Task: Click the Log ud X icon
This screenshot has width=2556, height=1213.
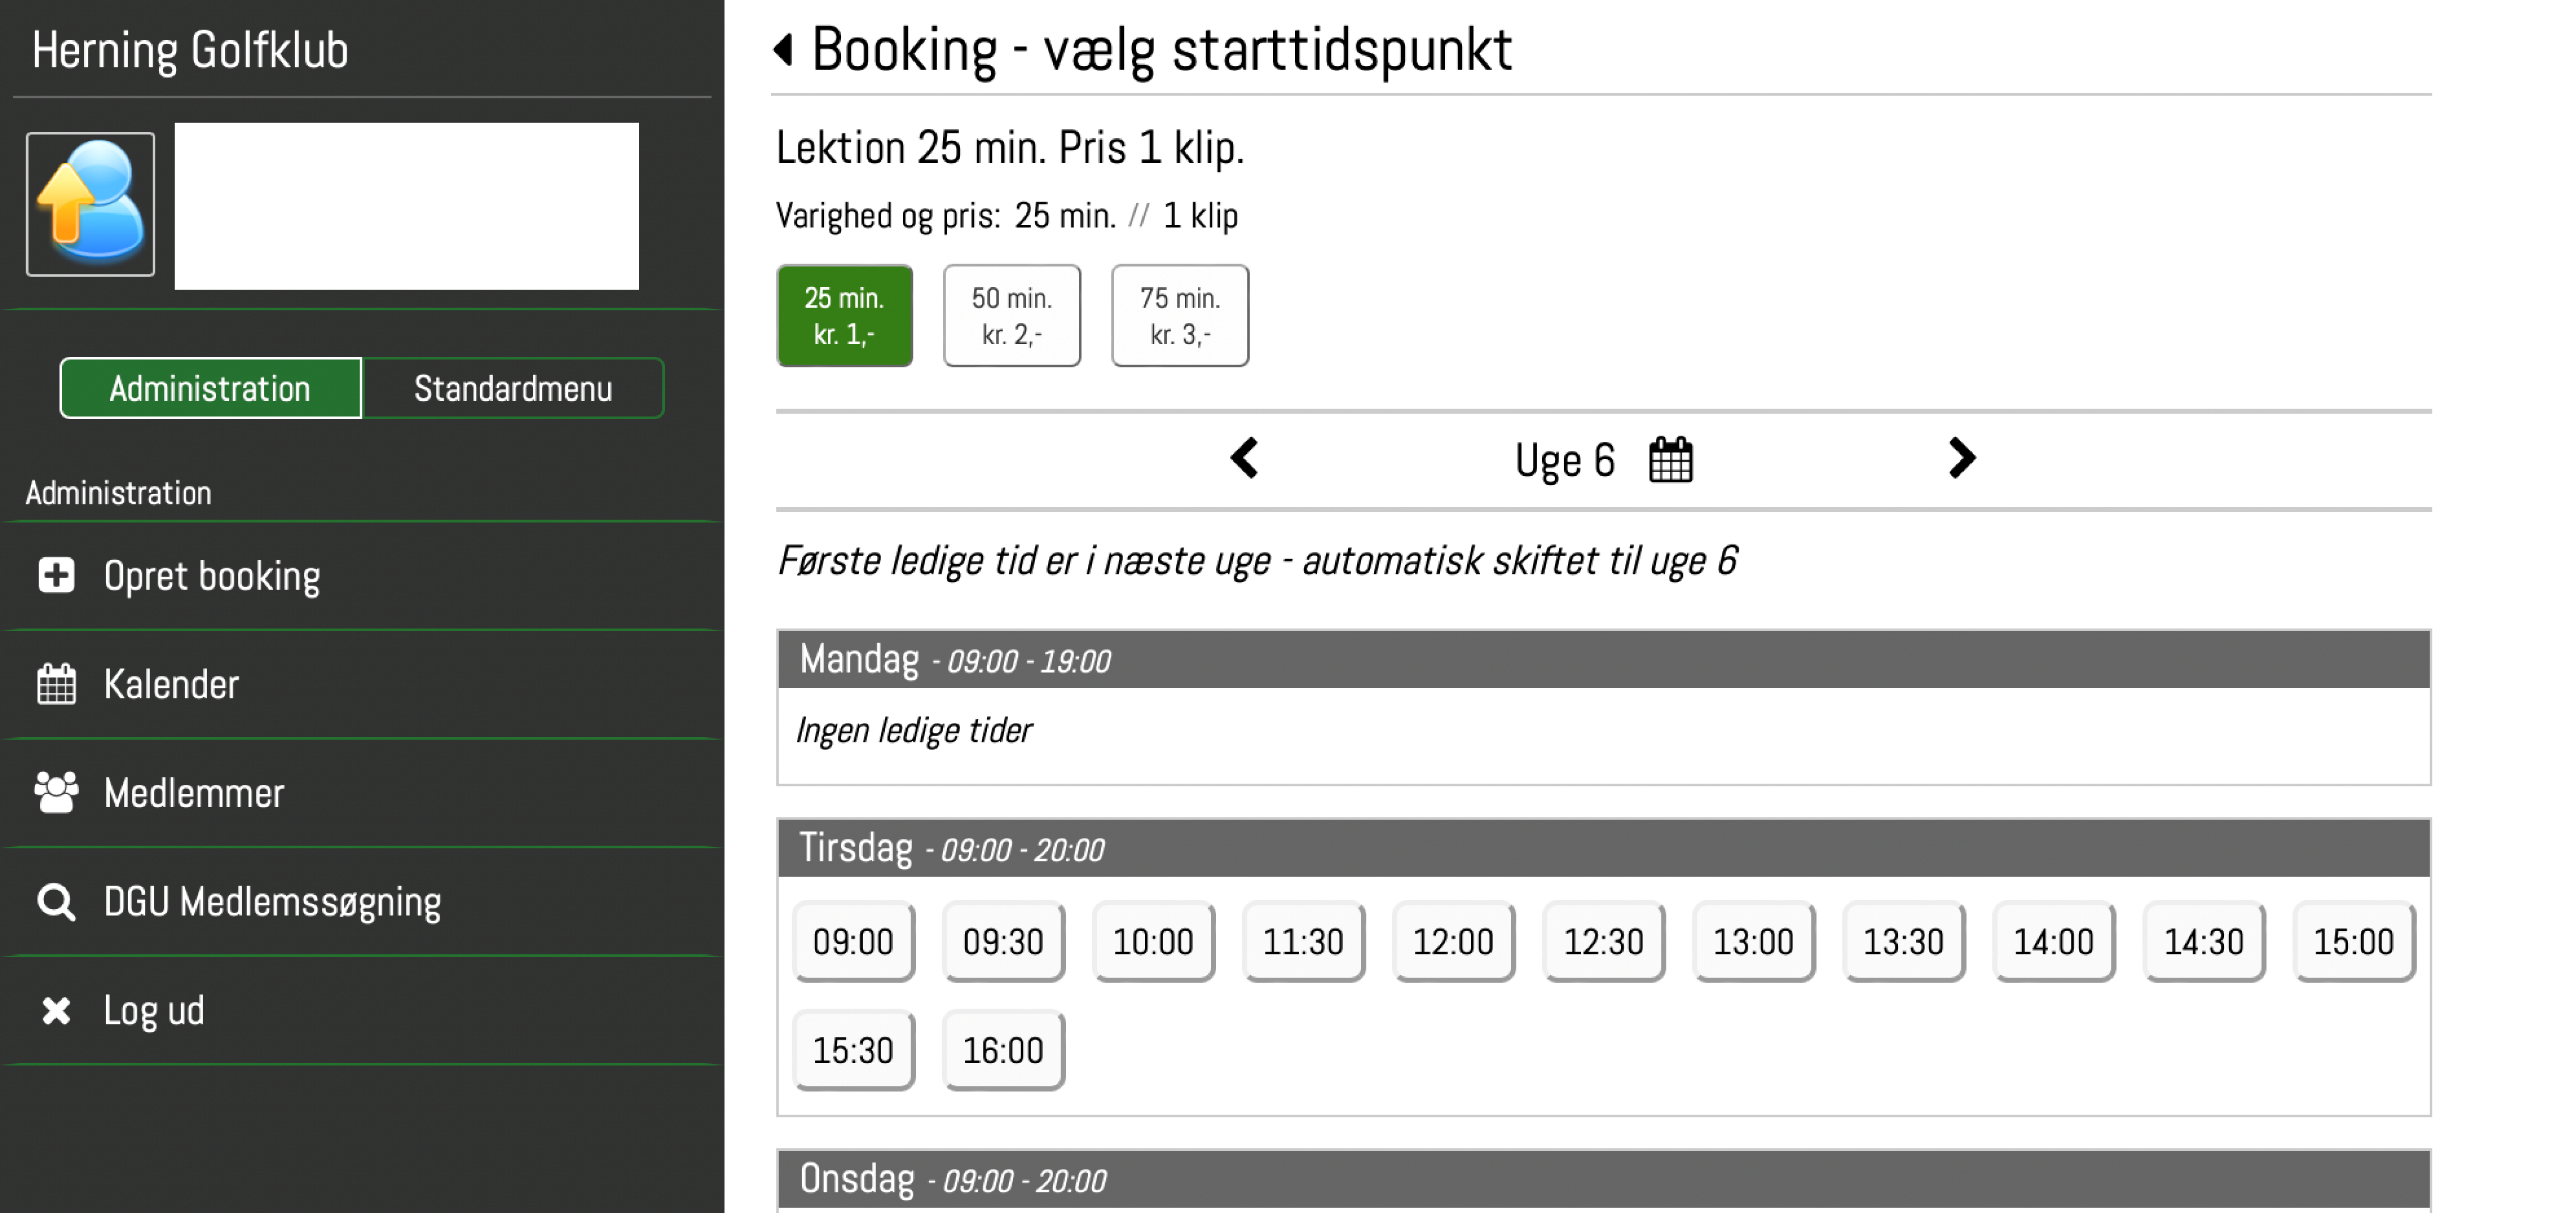Action: (x=56, y=1010)
